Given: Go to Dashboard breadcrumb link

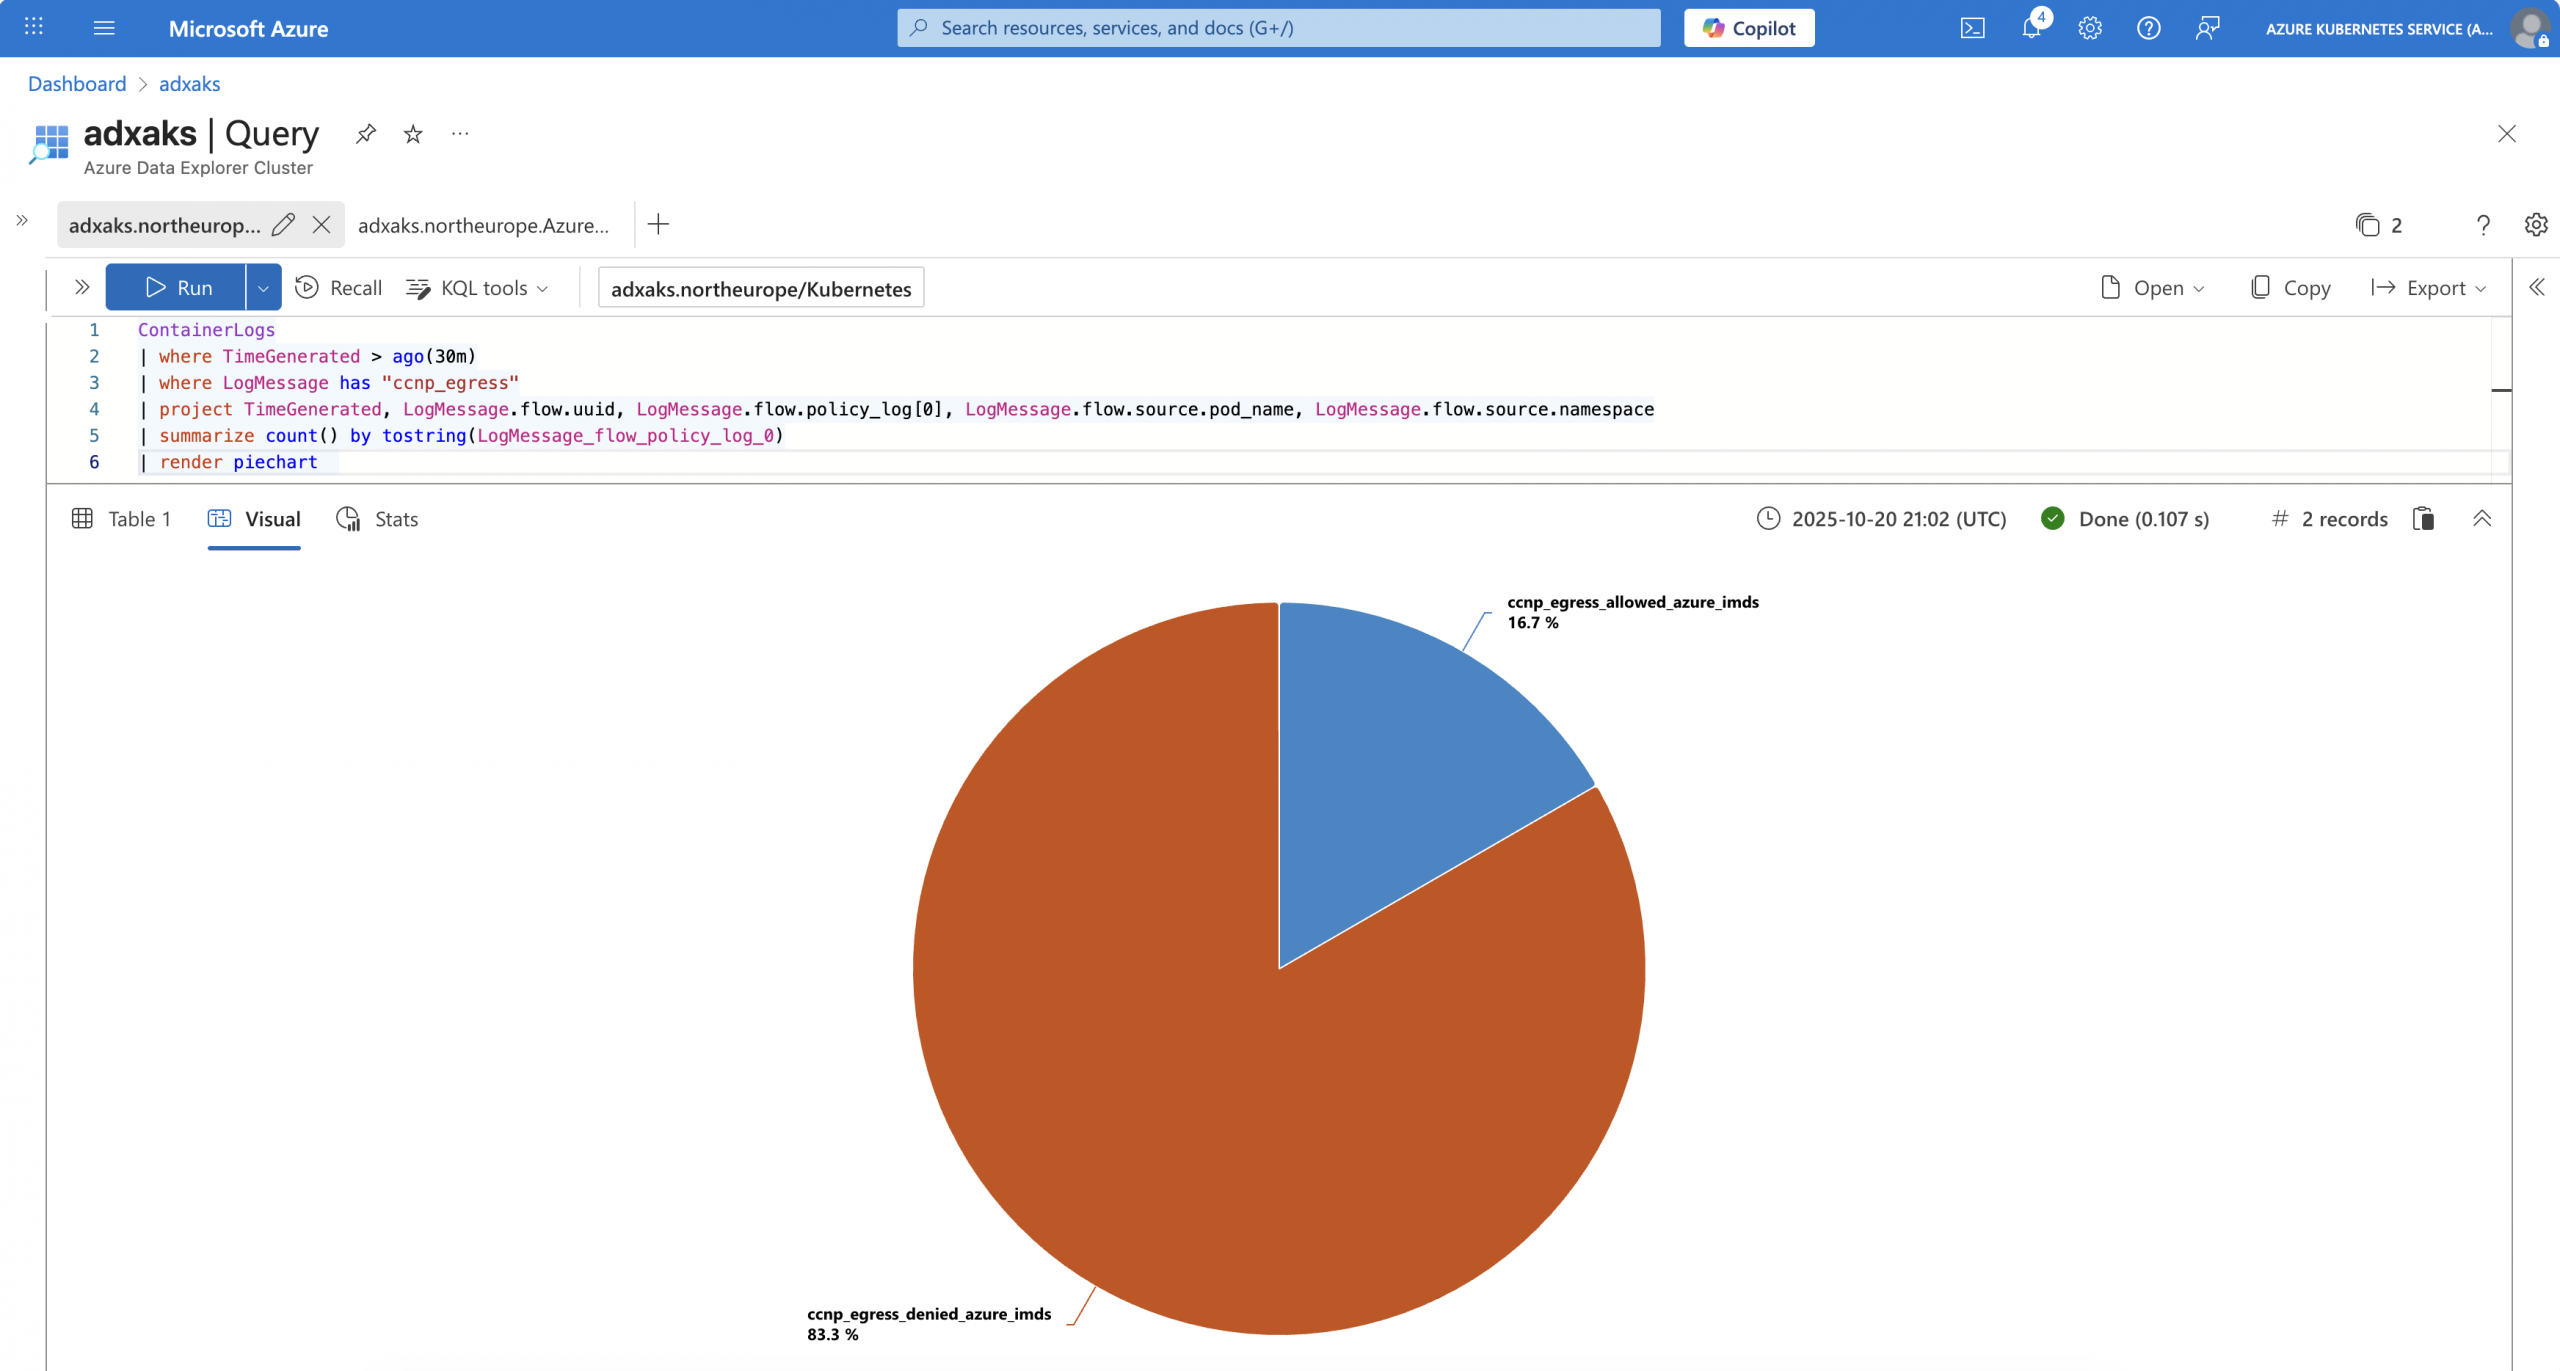Looking at the screenshot, I should (77, 84).
